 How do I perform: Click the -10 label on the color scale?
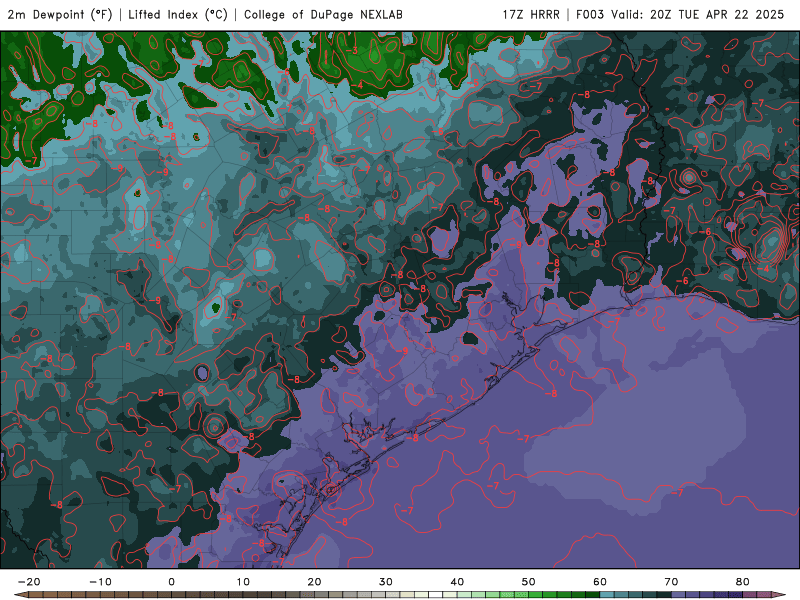[100, 582]
